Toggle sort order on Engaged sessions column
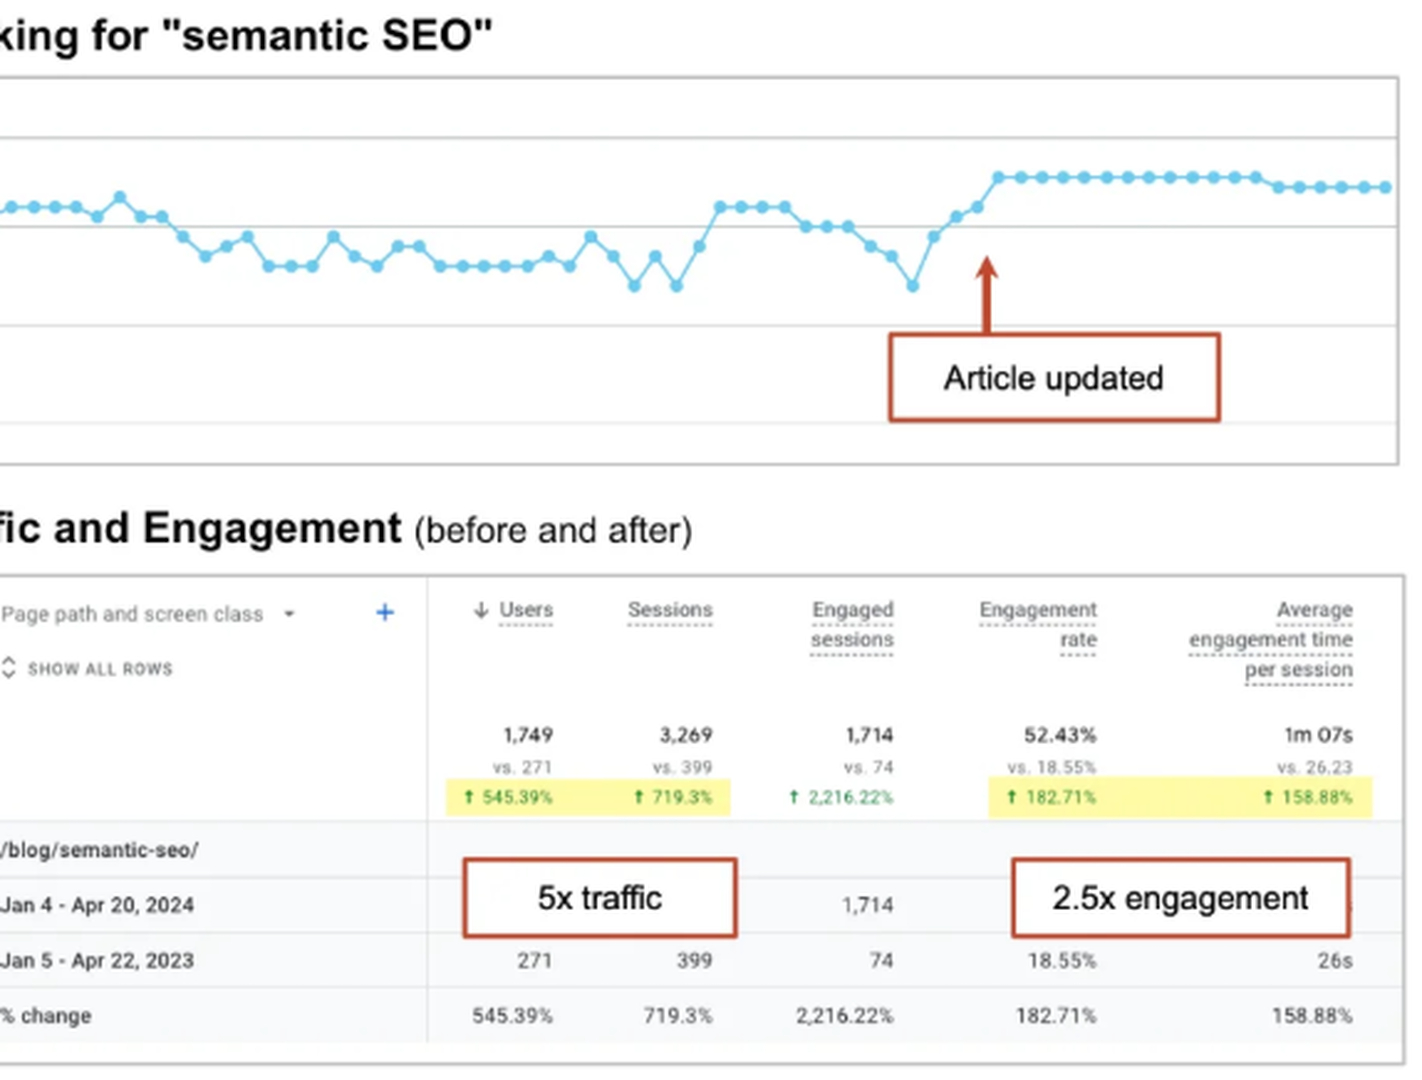The image size is (1422, 1080). click(x=852, y=625)
